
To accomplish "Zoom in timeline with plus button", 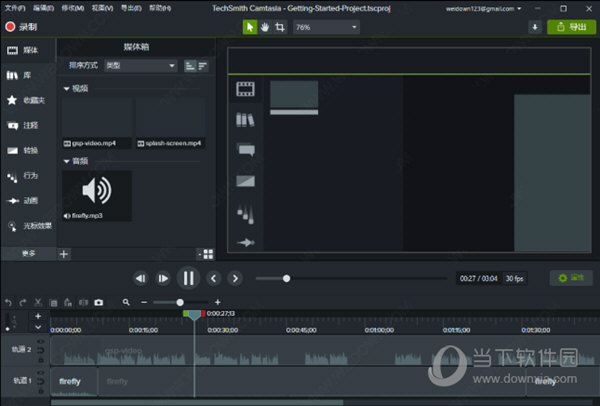I will tap(217, 302).
